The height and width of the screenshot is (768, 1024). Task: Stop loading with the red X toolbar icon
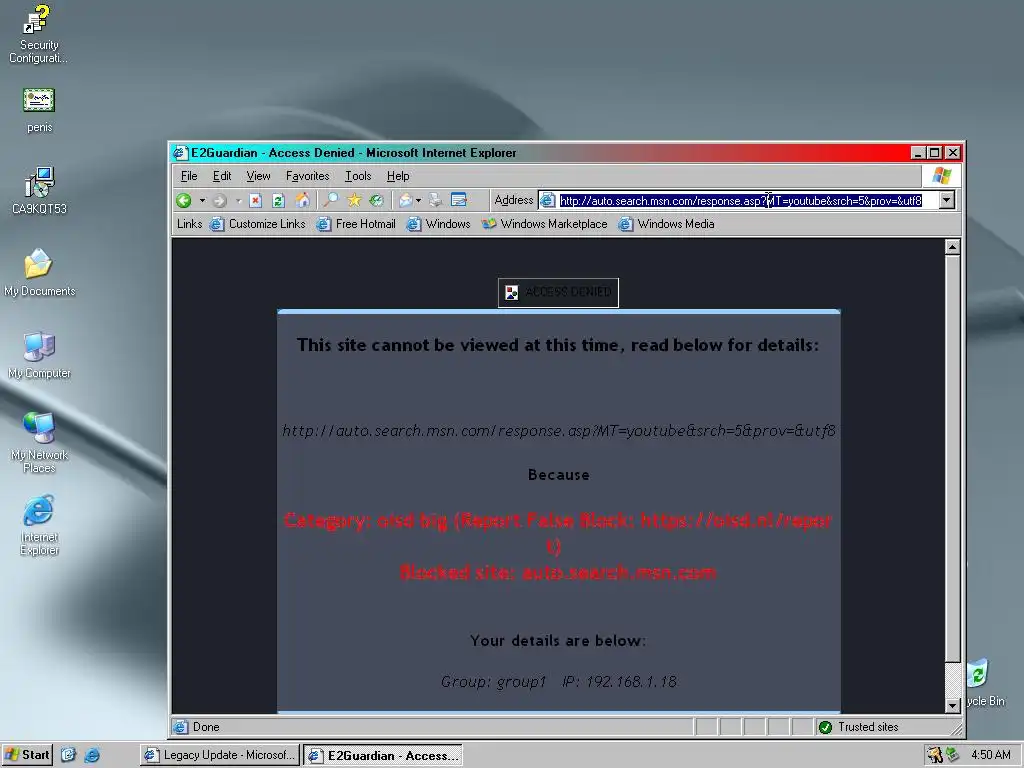point(255,200)
